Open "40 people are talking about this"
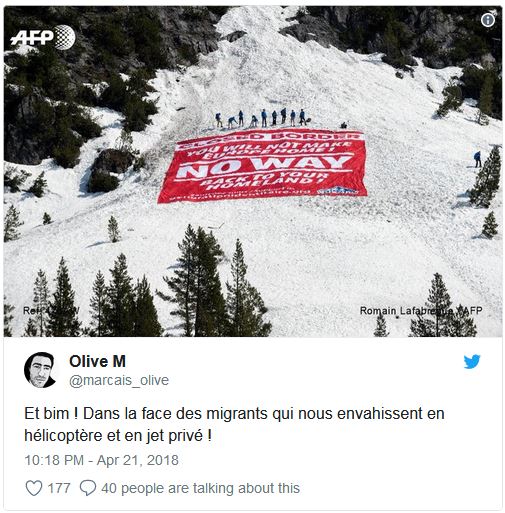 point(201,488)
